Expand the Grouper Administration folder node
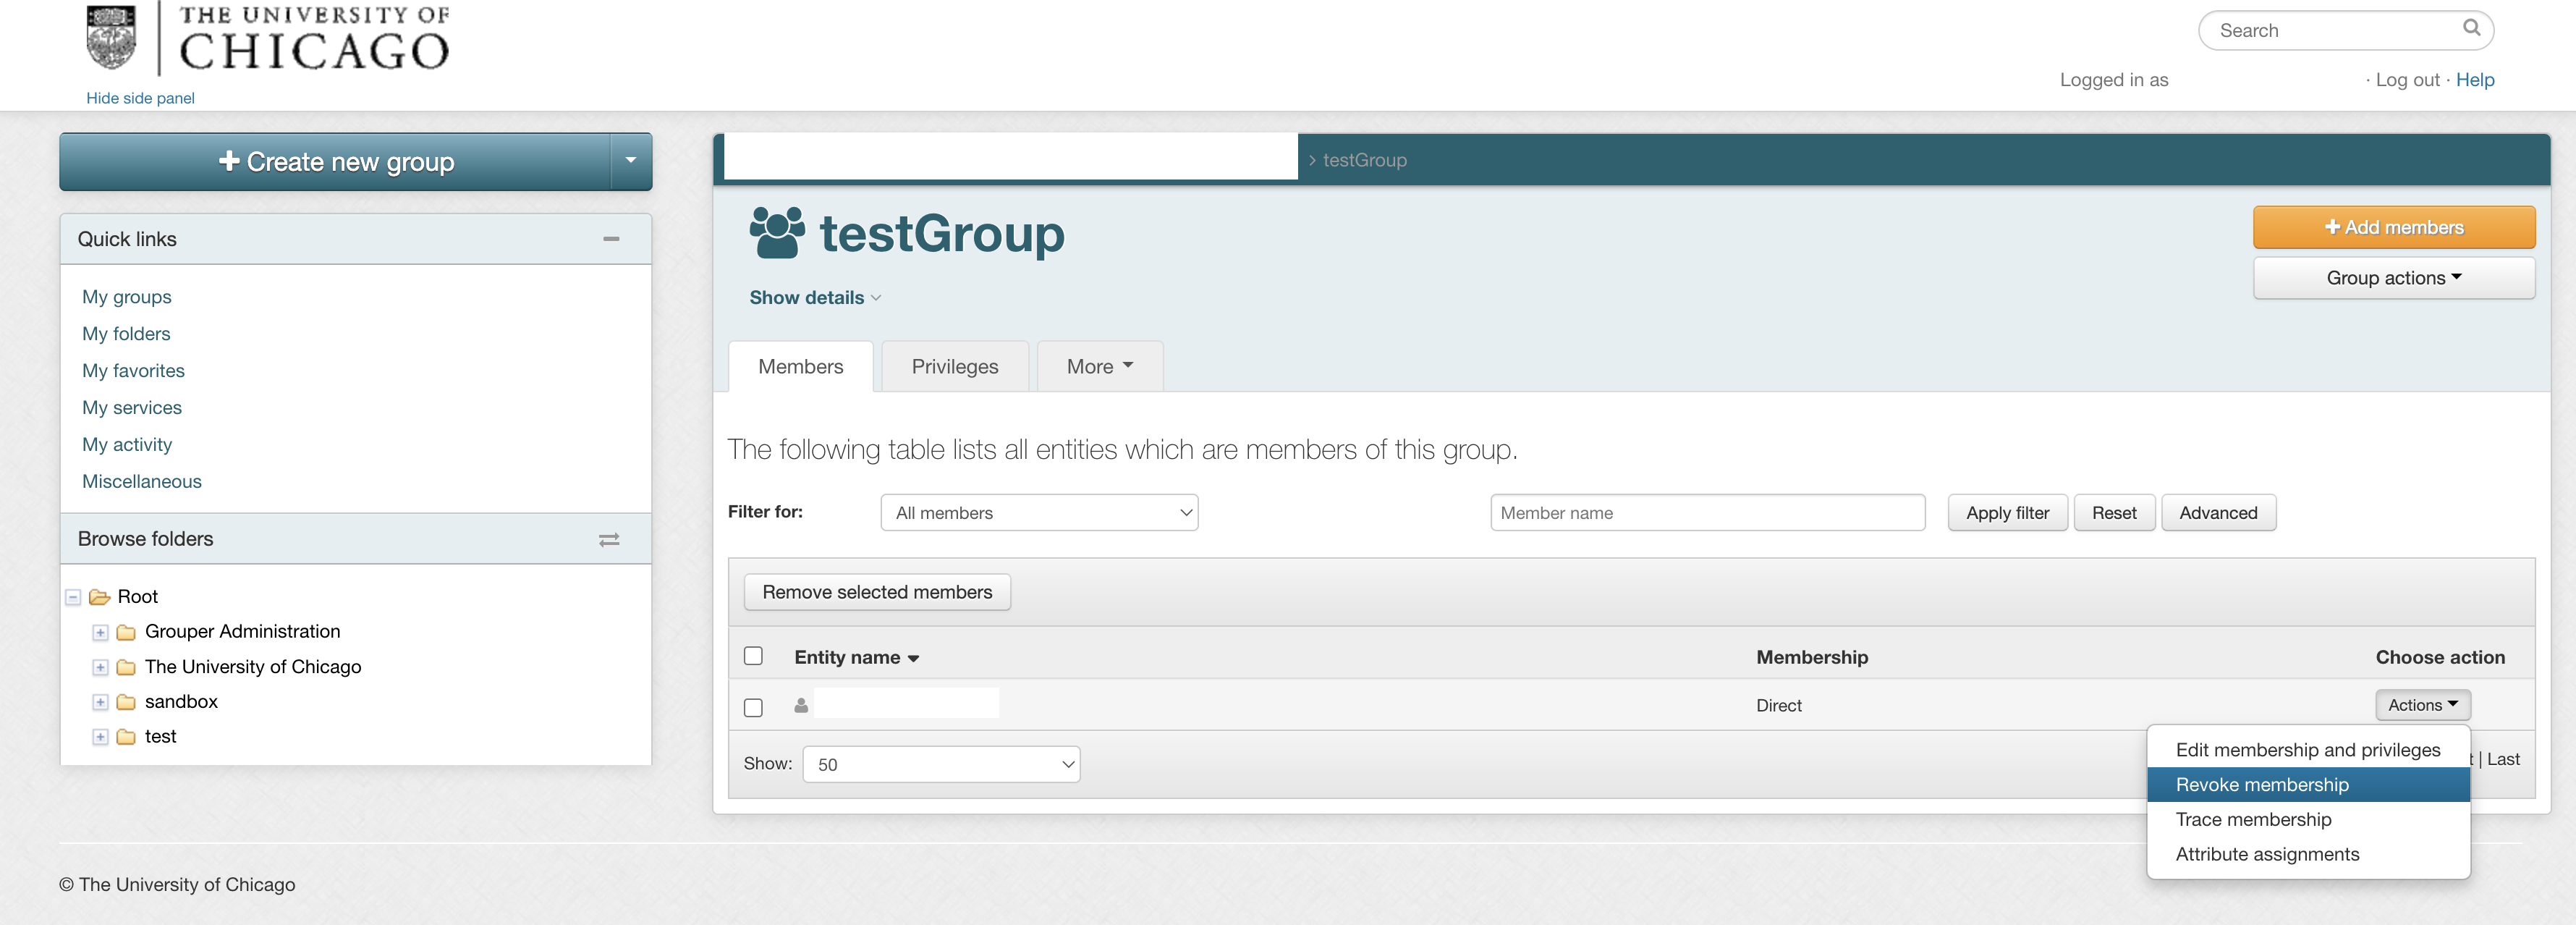The height and width of the screenshot is (925, 2576). (x=100, y=632)
